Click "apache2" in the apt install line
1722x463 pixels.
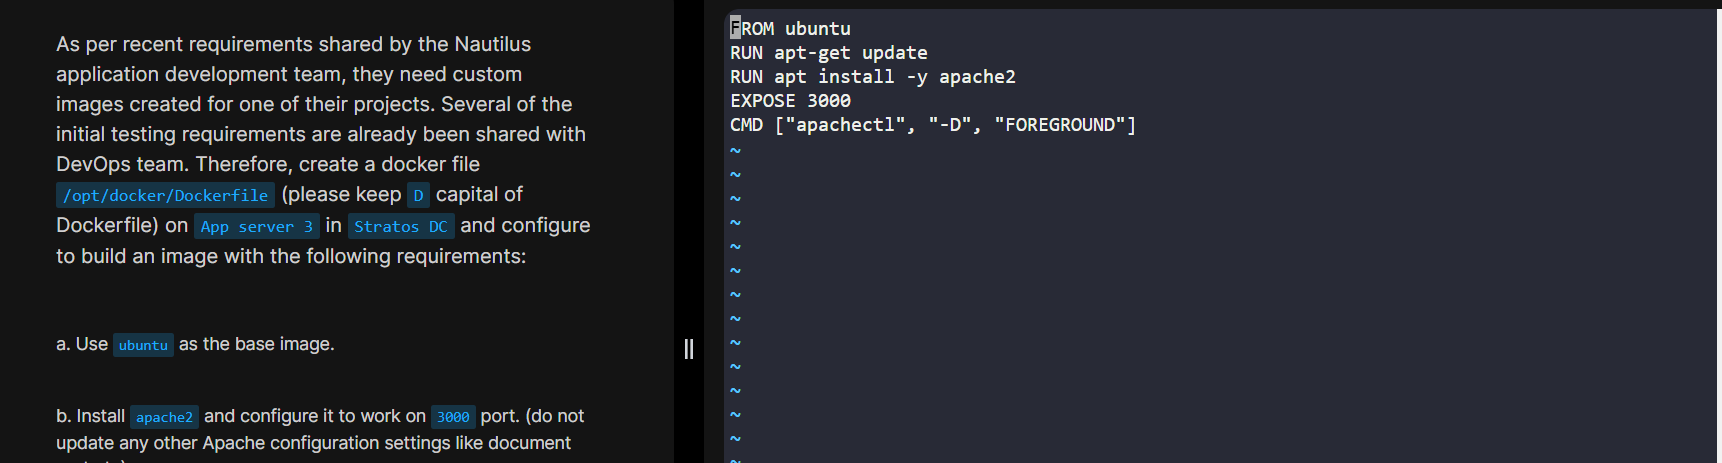[977, 77]
